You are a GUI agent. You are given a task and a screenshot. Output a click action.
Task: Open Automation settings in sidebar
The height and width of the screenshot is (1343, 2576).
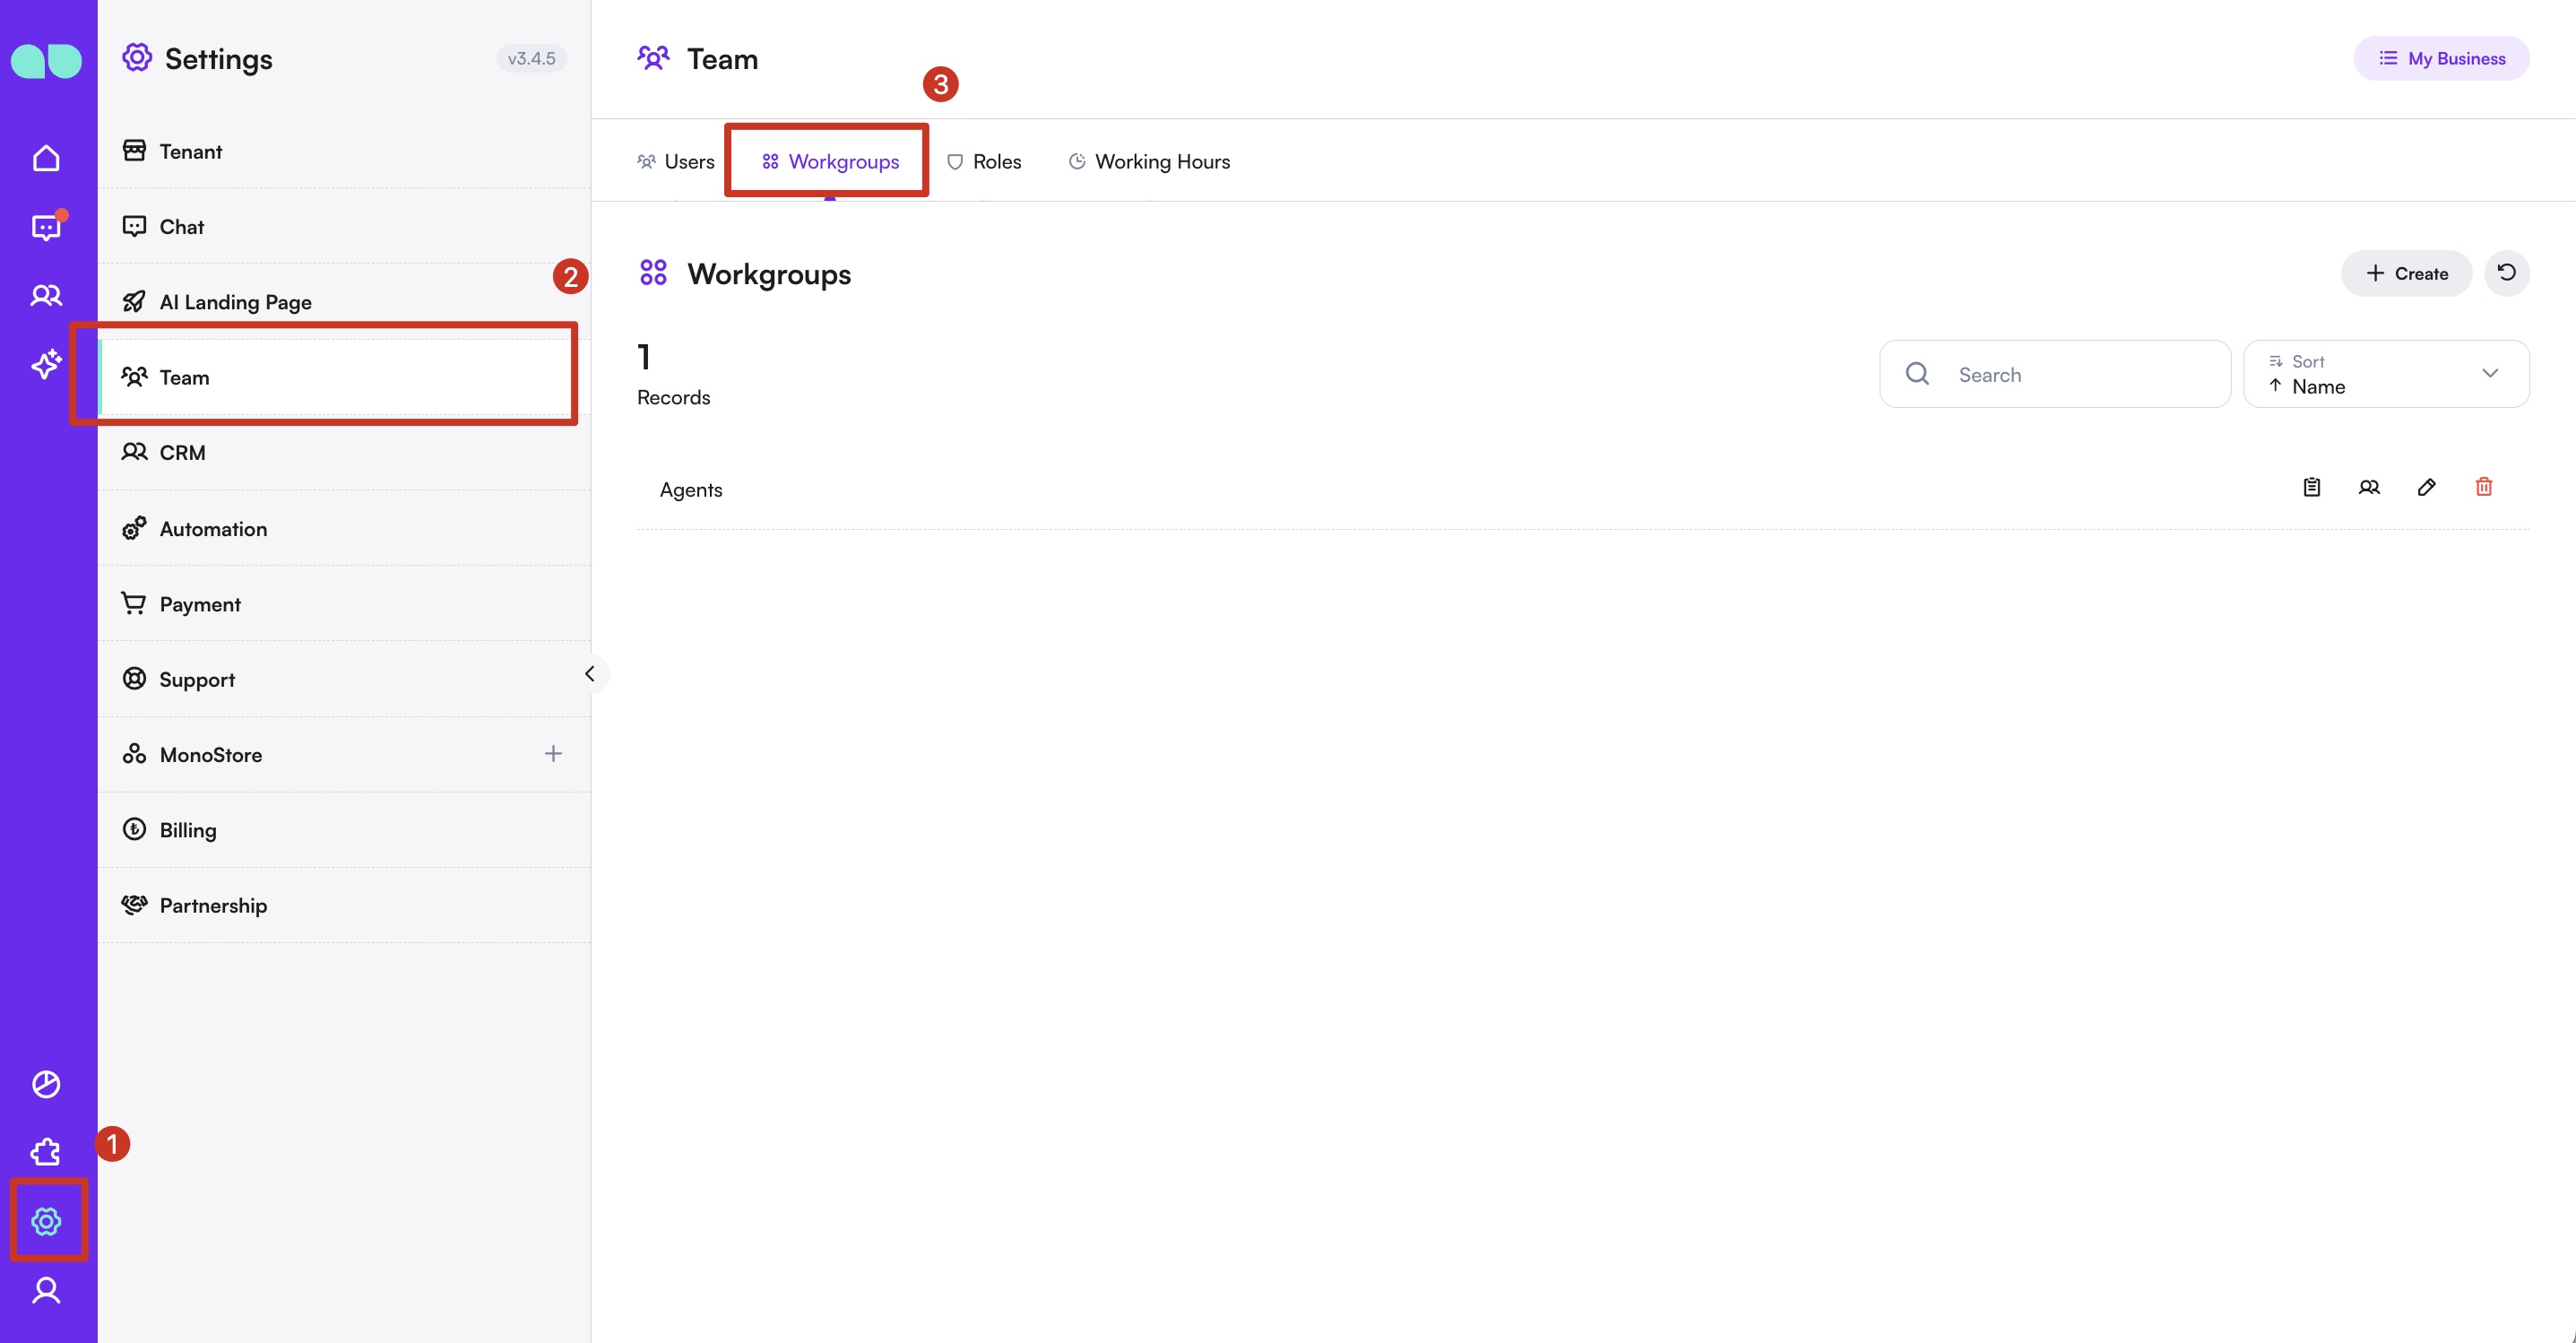click(213, 529)
